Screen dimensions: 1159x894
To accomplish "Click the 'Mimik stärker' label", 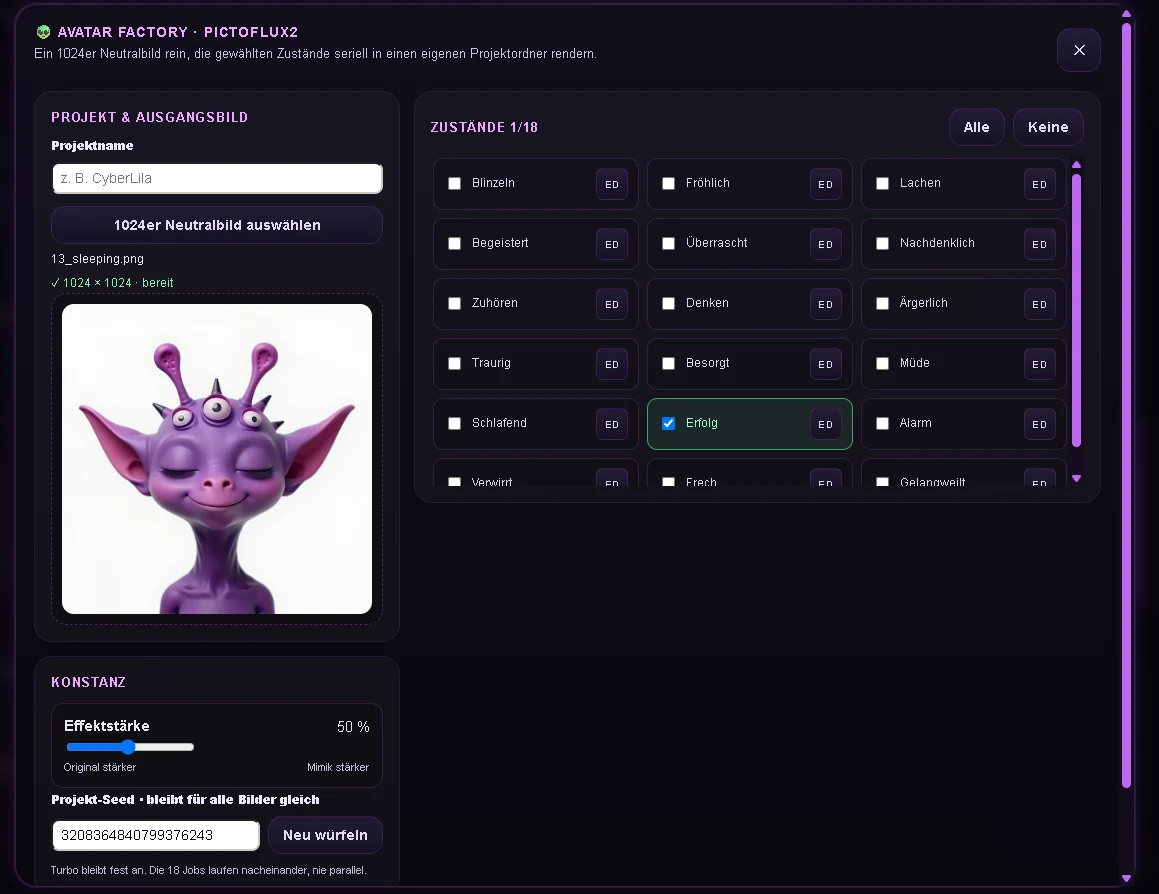I will (338, 767).
